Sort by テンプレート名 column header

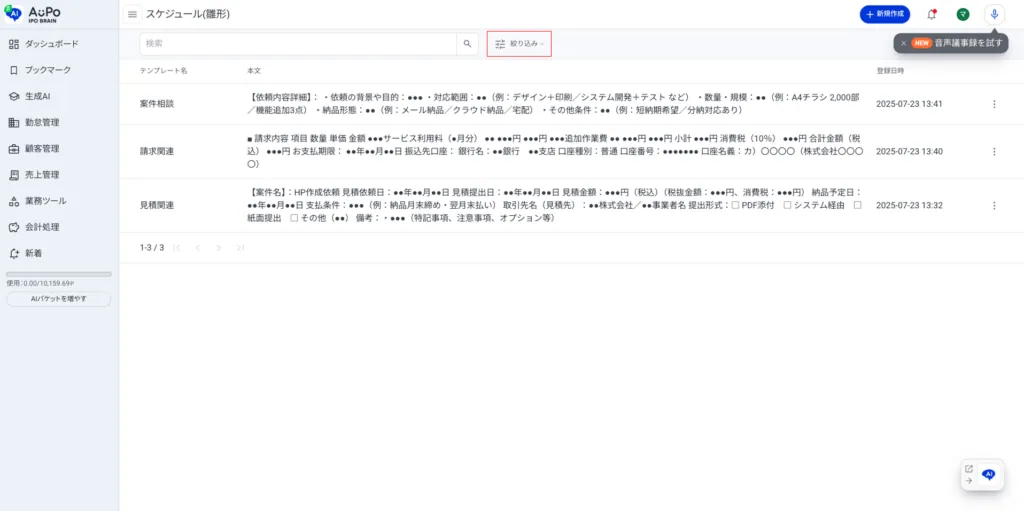point(163,70)
